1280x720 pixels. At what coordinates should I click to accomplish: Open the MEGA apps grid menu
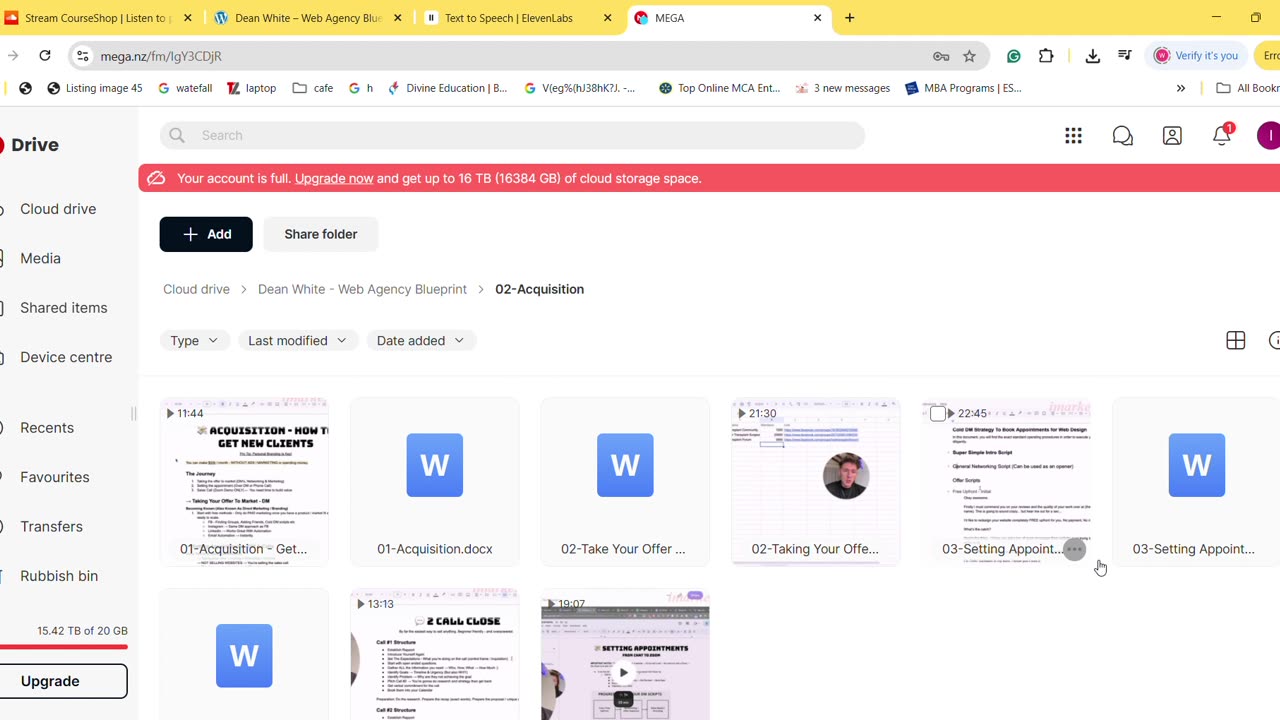pos(1073,135)
